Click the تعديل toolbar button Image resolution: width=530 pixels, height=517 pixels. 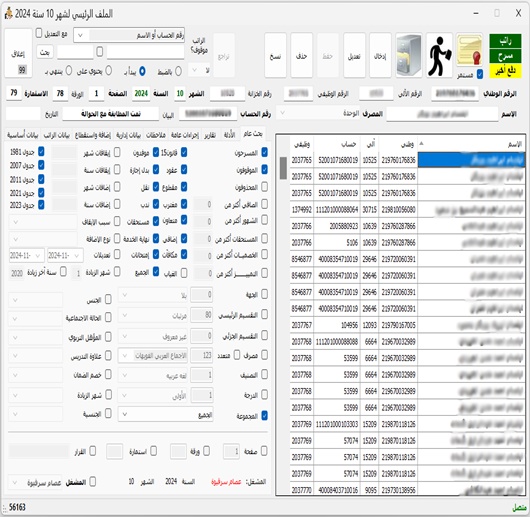[354, 55]
